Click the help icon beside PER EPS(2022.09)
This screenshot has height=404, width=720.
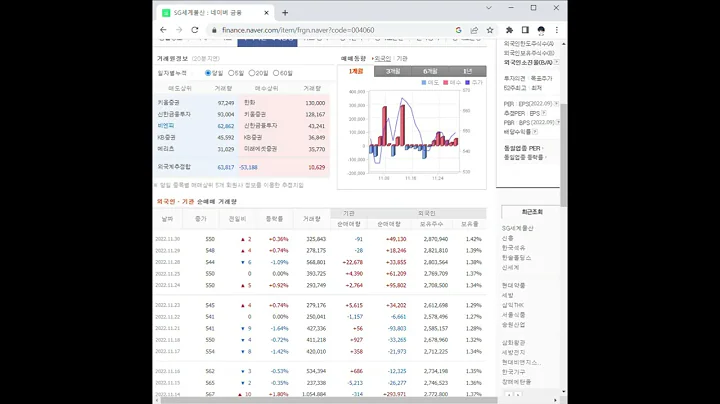coord(556,104)
